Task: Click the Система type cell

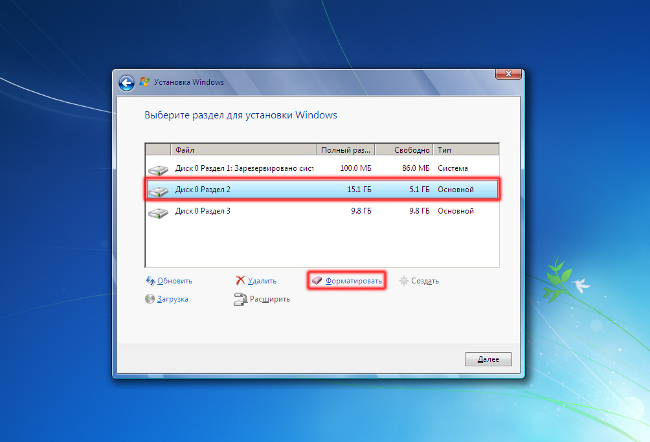Action: (x=453, y=168)
